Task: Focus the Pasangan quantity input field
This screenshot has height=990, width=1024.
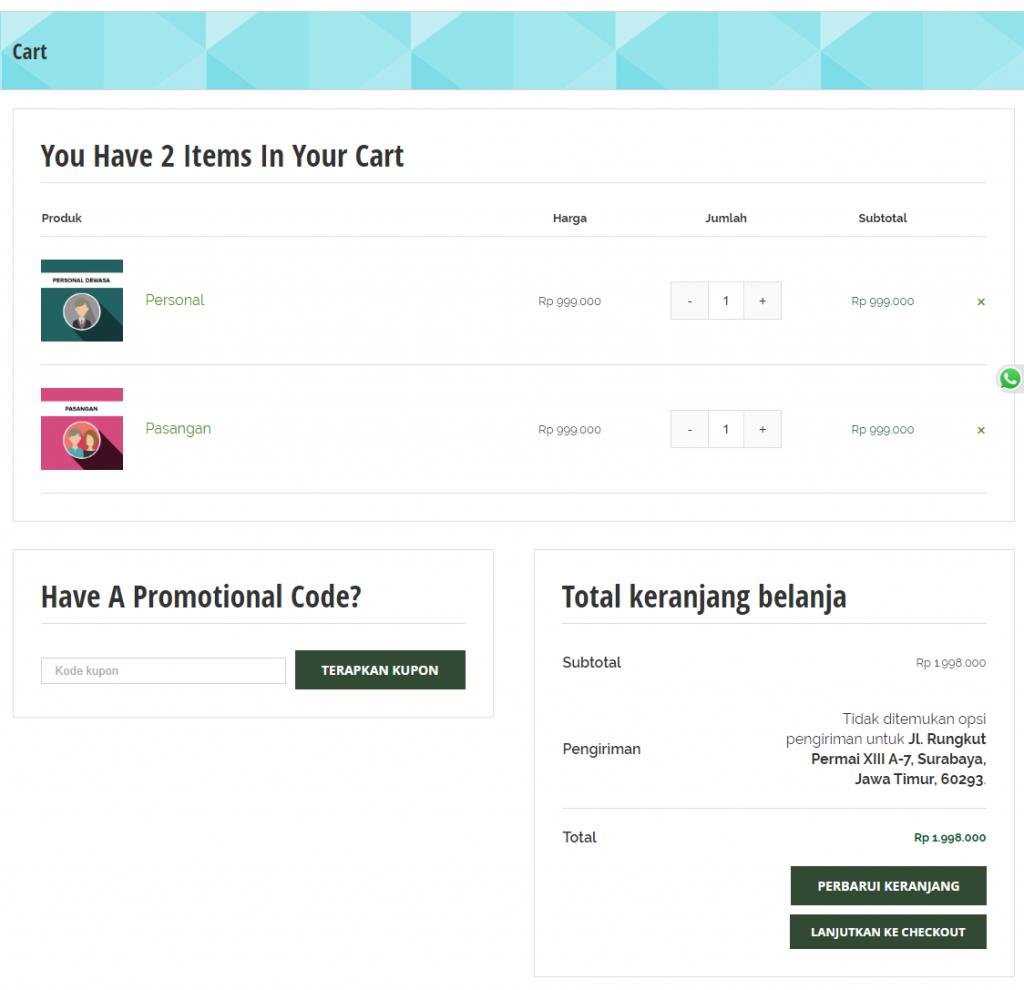Action: pos(726,429)
